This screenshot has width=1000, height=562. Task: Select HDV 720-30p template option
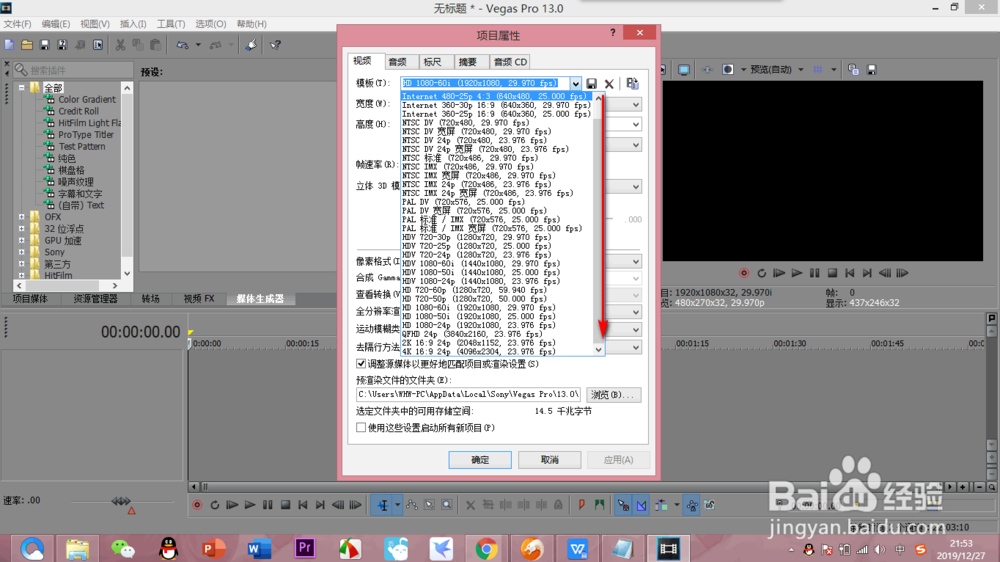coord(476,237)
